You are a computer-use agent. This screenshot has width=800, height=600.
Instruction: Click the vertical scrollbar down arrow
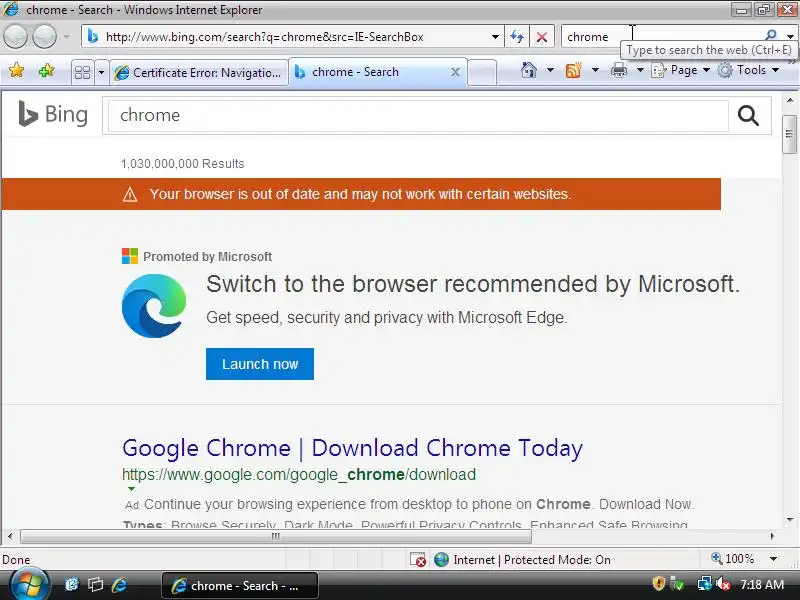(790, 520)
